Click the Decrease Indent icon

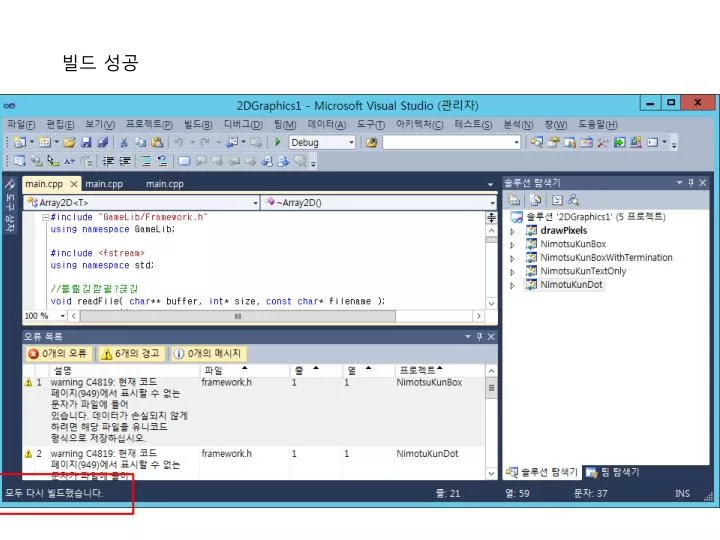108,161
